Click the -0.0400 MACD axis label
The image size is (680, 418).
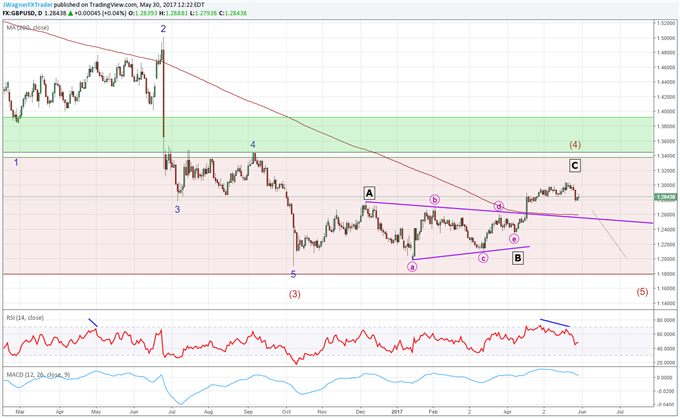(x=666, y=405)
